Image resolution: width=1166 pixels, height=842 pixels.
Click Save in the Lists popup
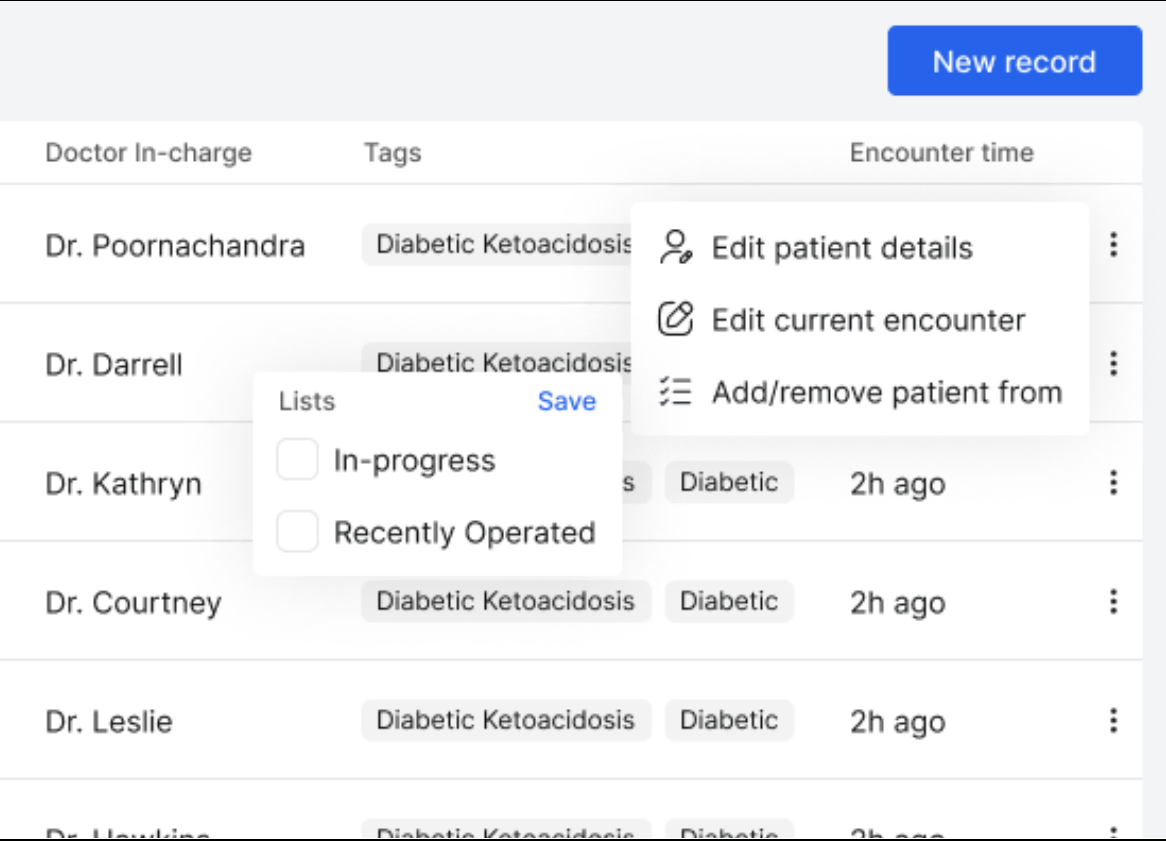566,401
